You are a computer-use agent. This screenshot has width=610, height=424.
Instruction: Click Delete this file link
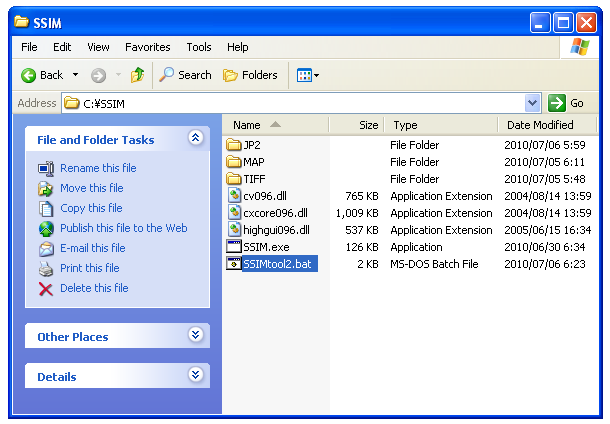[94, 288]
